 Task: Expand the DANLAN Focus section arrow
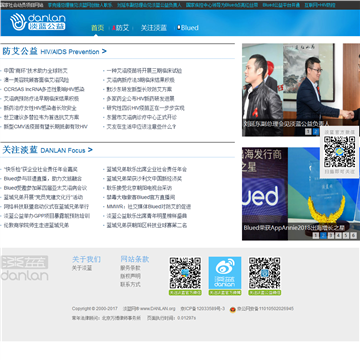pyautogui.click(x=90, y=150)
